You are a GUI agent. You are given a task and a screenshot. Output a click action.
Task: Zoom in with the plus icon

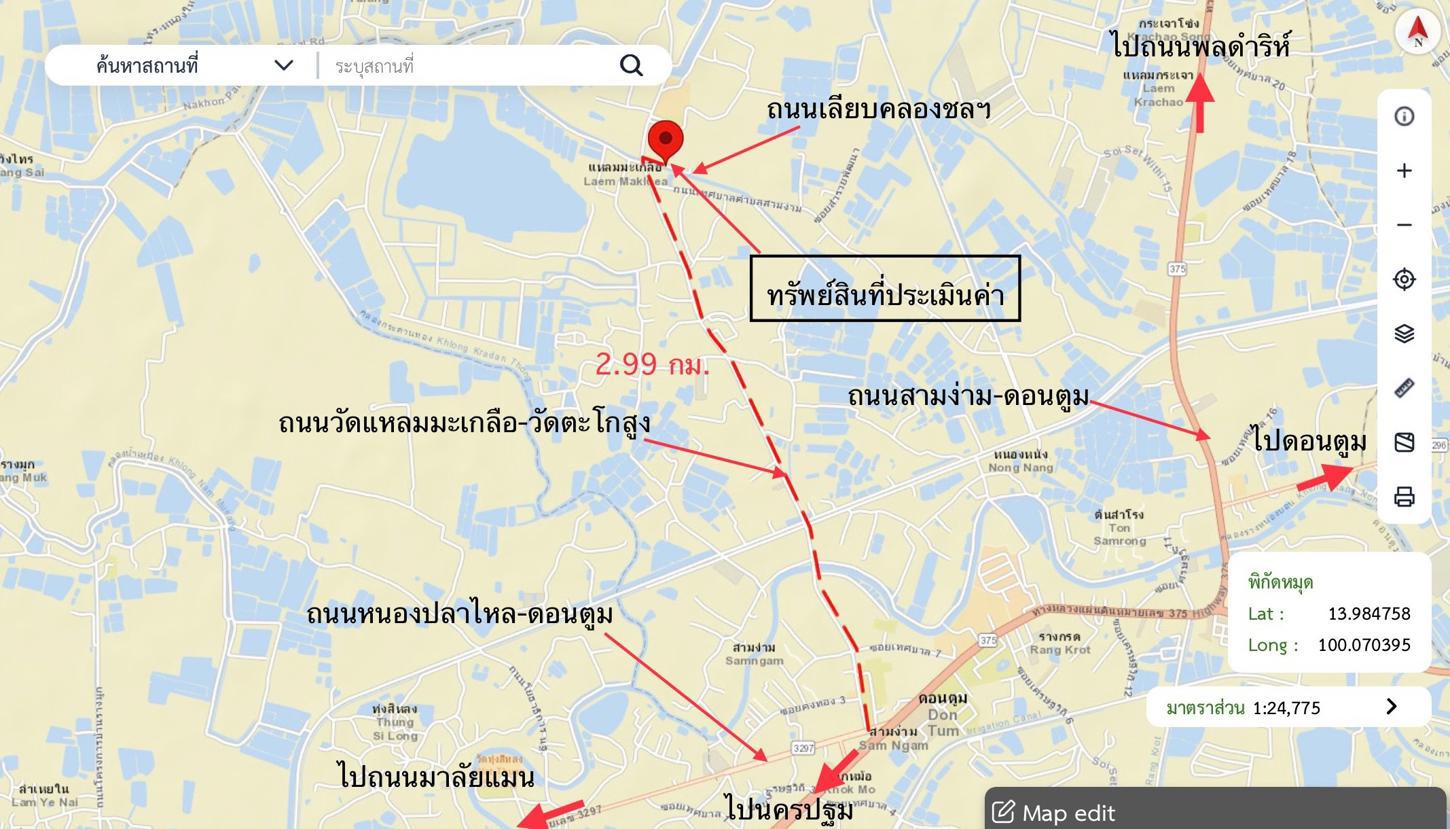point(1404,171)
